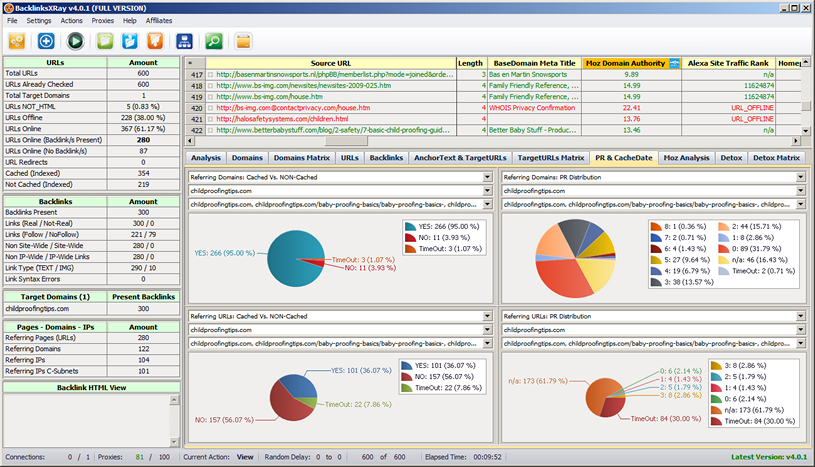Image resolution: width=815 pixels, height=467 pixels.
Task: Open the basenmartinsnowsports.nl source URL link
Action: coord(335,75)
